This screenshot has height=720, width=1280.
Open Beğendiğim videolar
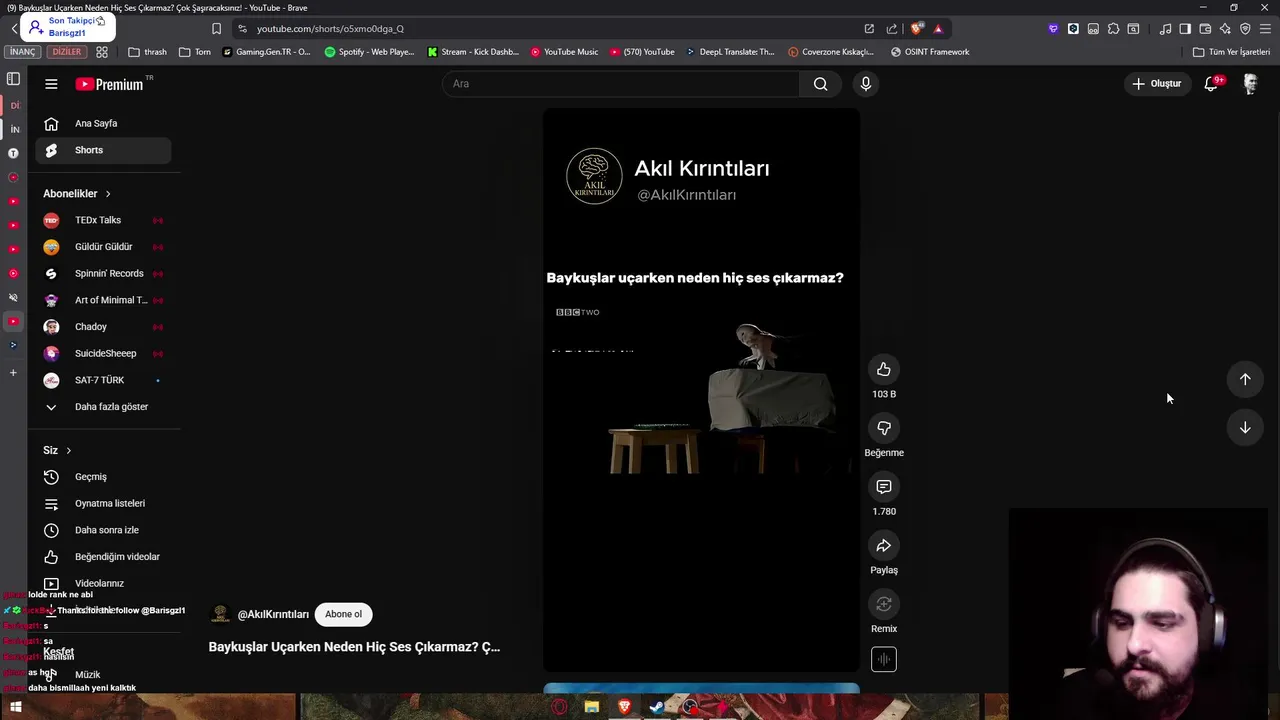coord(103,557)
